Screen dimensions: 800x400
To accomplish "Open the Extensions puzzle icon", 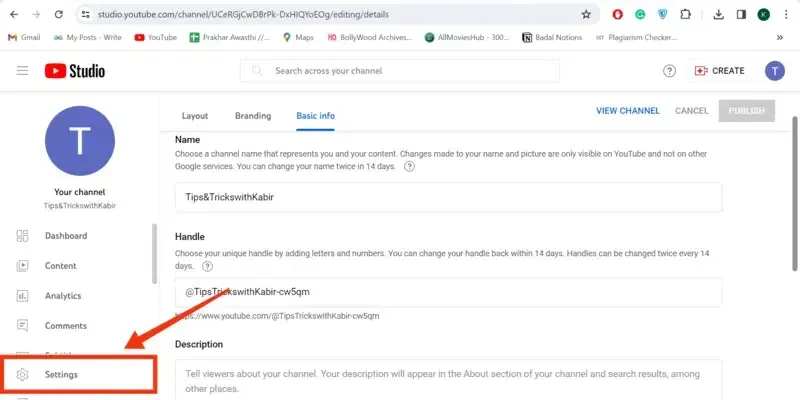I will (x=685, y=15).
